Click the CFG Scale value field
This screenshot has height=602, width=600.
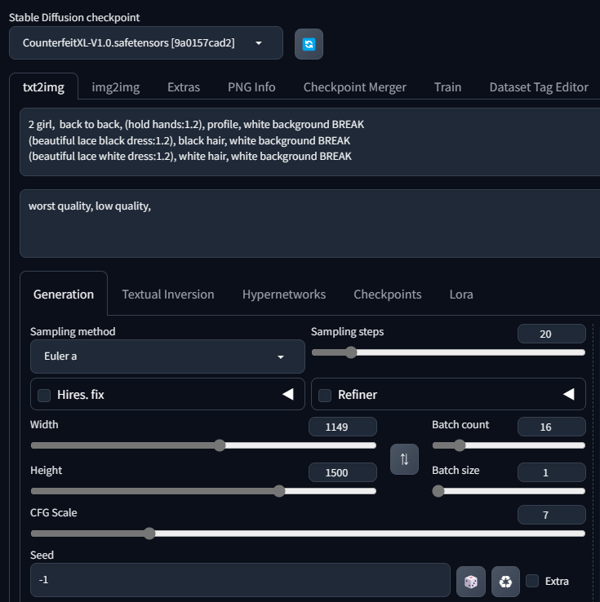(551, 515)
